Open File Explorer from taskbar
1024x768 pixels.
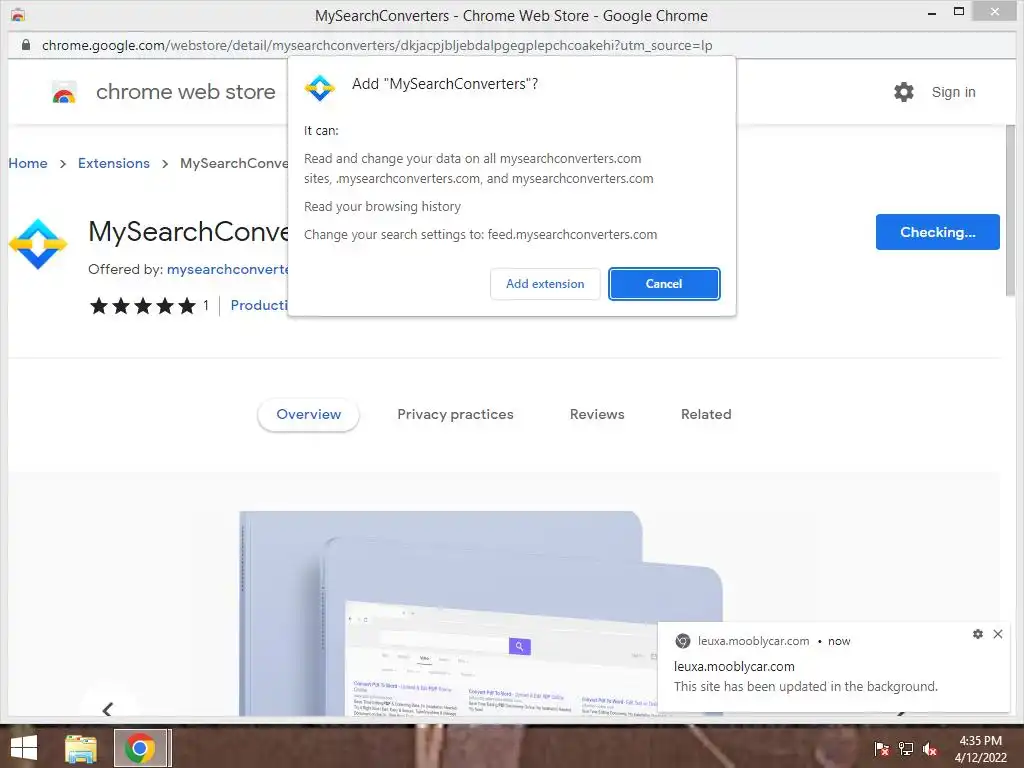pos(81,748)
